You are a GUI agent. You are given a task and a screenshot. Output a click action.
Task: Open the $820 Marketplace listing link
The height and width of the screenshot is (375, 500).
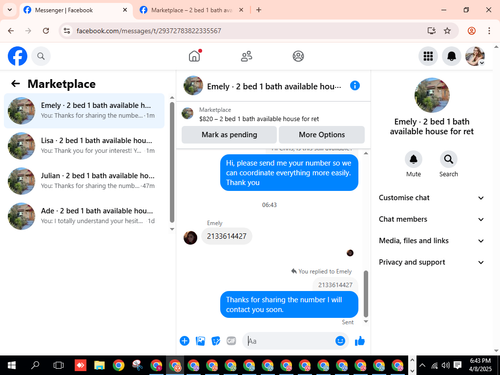pyautogui.click(x=259, y=119)
